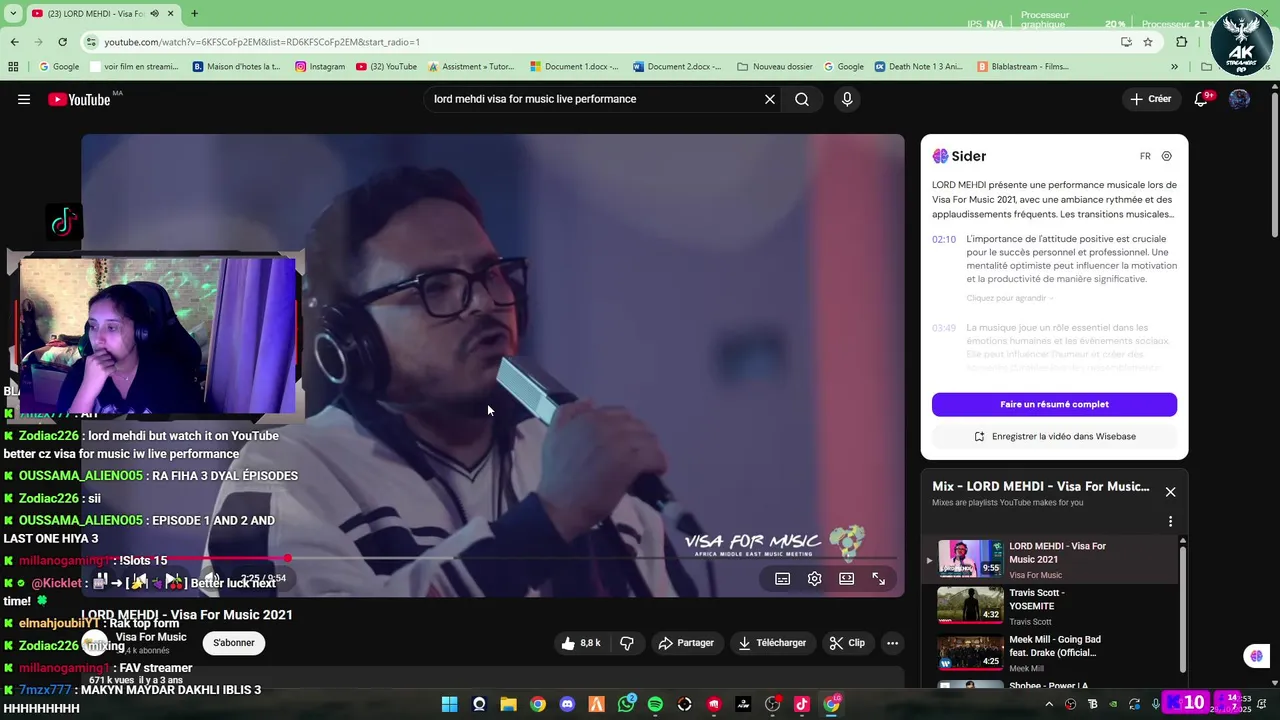Open the Assistment » Tutor bookmark

(x=471, y=67)
